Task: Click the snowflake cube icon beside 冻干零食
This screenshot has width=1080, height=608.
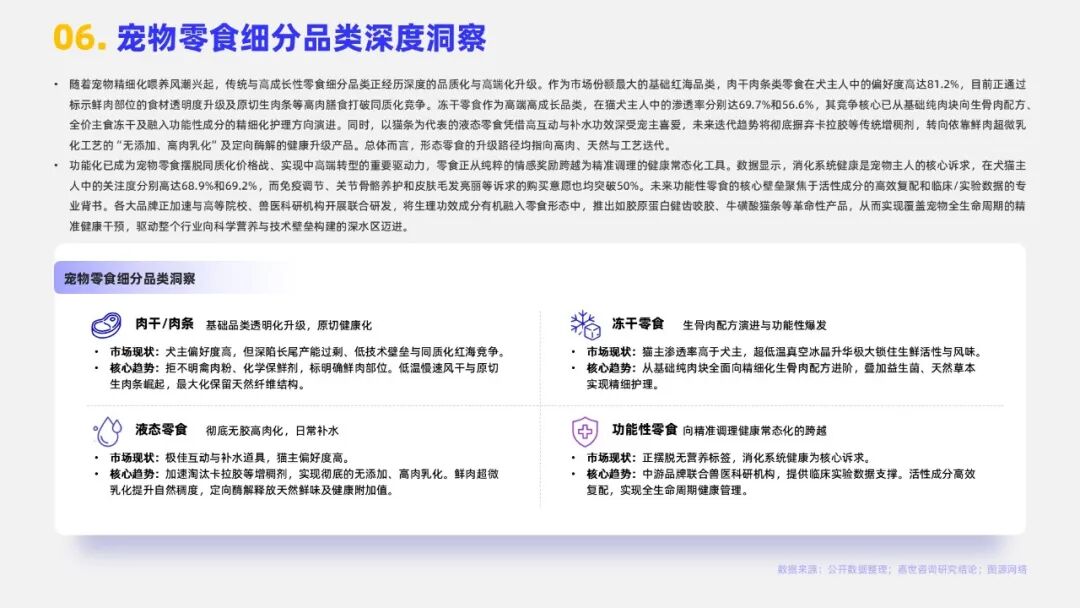Action: (x=585, y=325)
